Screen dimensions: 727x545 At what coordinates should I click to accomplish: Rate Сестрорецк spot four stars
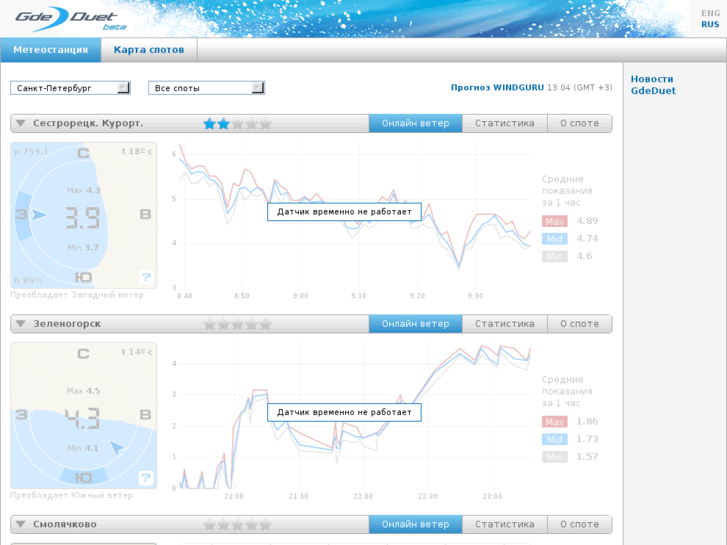[251, 123]
